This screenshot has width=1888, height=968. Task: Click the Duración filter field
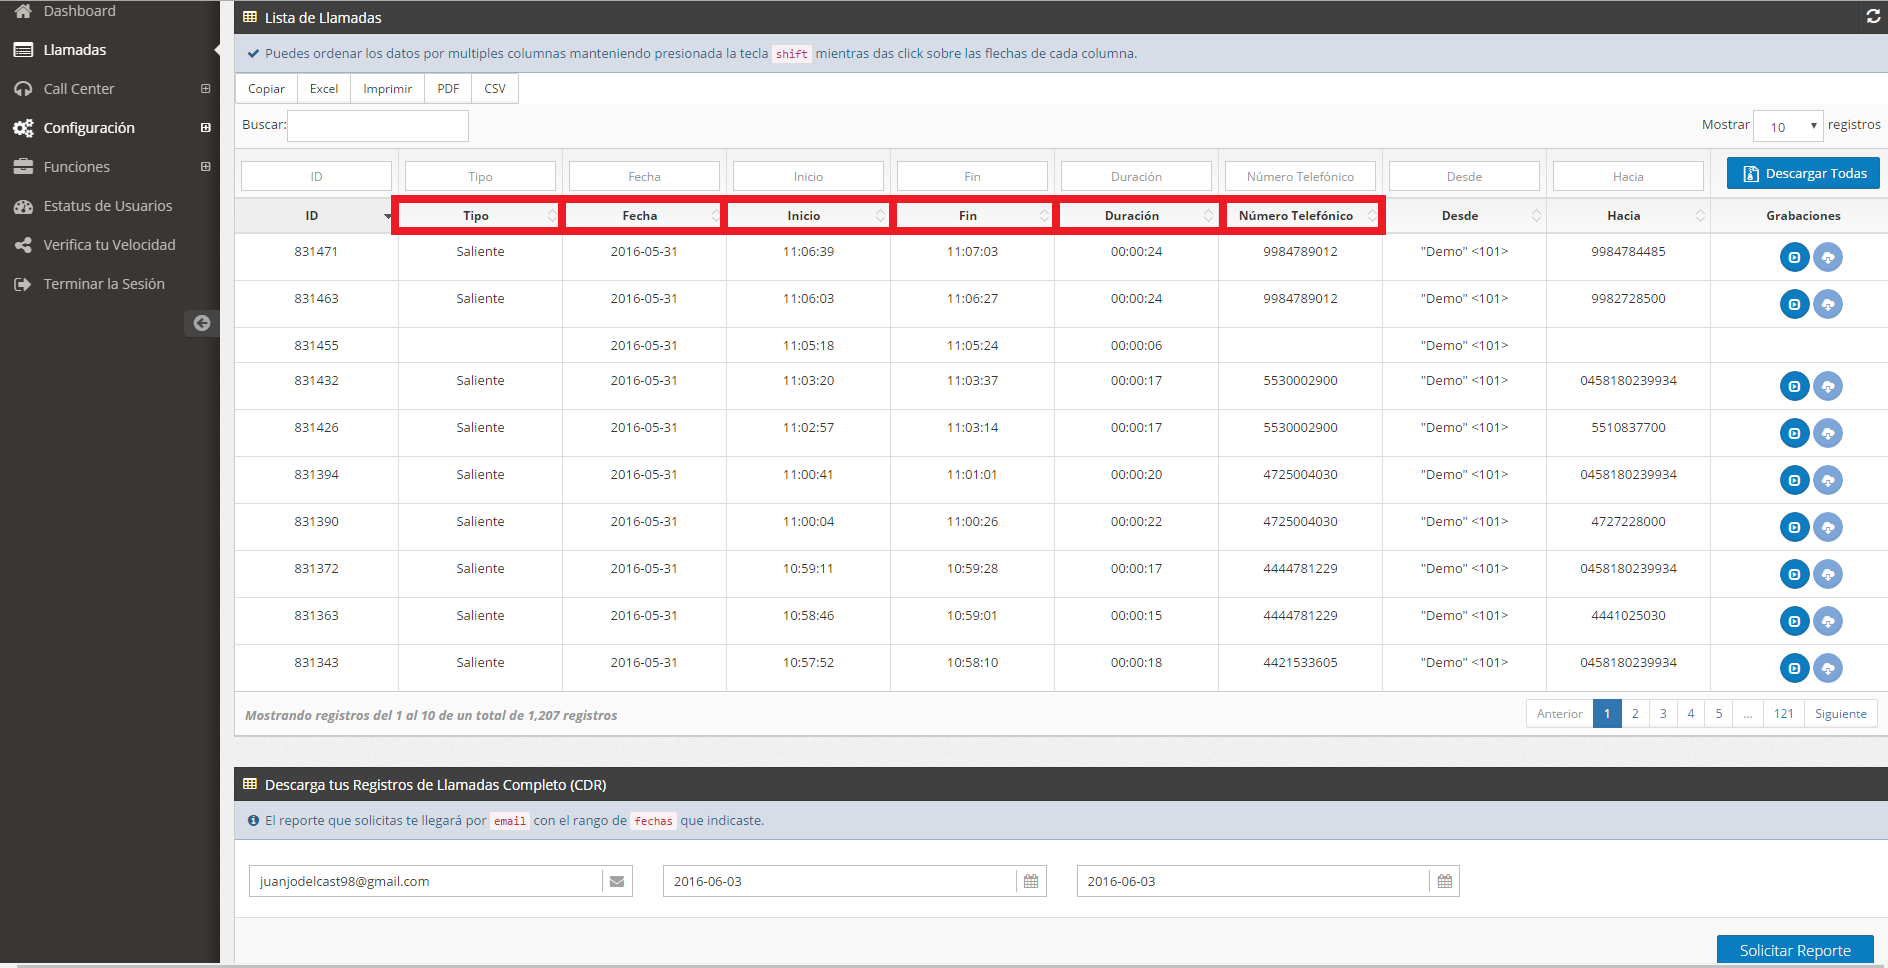(1136, 177)
